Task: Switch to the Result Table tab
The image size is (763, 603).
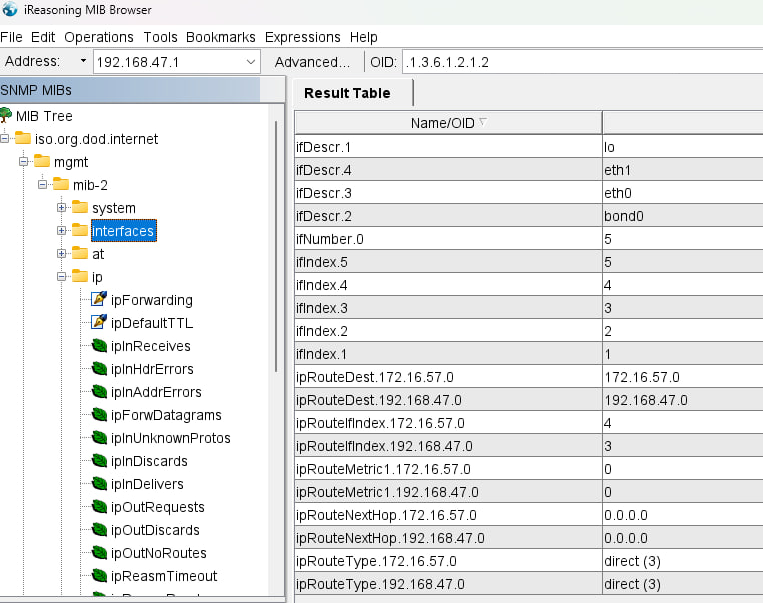Action: coord(347,93)
